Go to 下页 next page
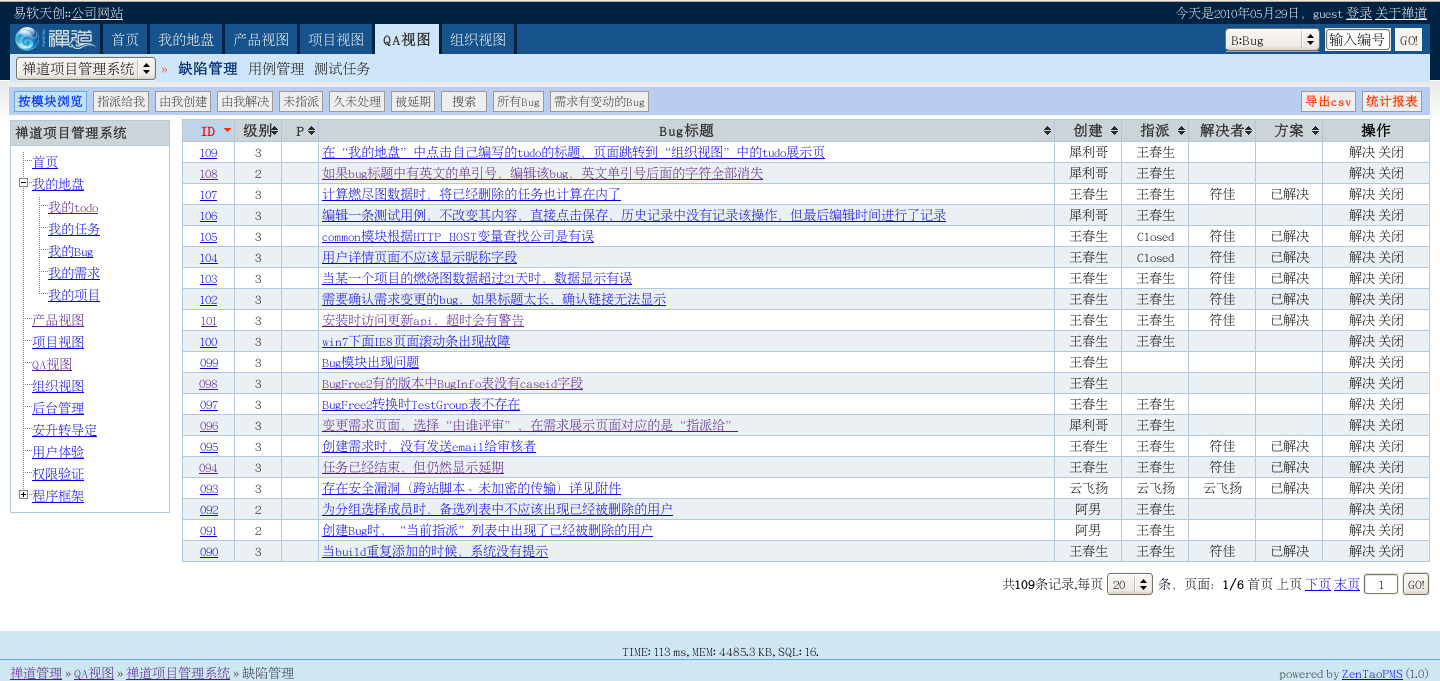Viewport: 1440px width, 681px height. [x=1318, y=584]
